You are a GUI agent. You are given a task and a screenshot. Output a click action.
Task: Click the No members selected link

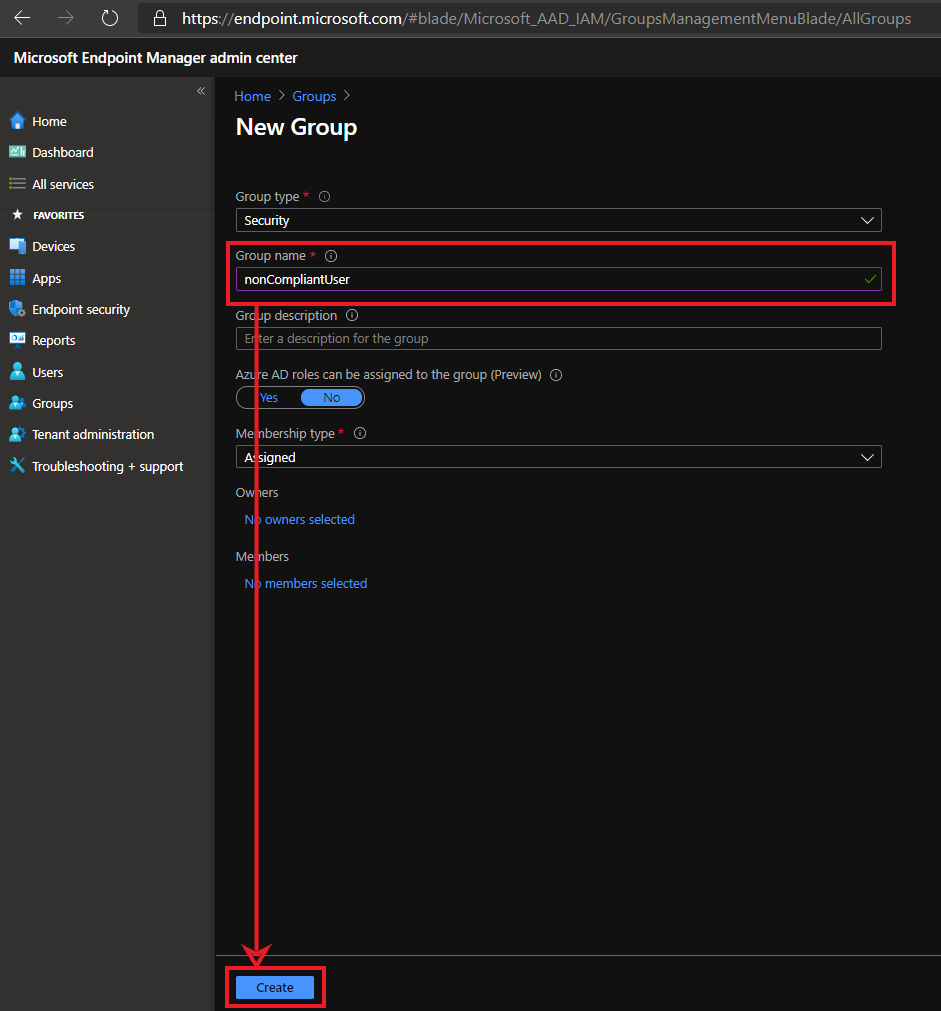(x=306, y=583)
